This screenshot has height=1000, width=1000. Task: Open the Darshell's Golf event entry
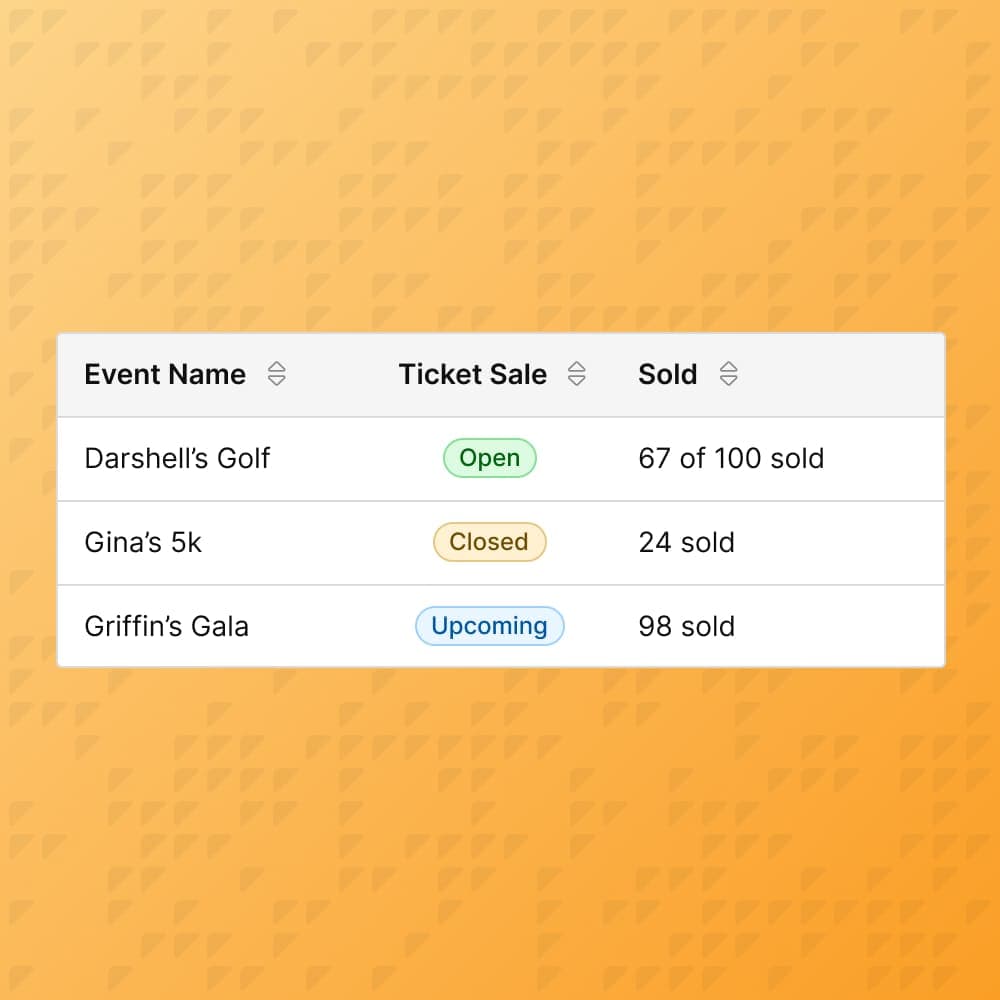[177, 458]
